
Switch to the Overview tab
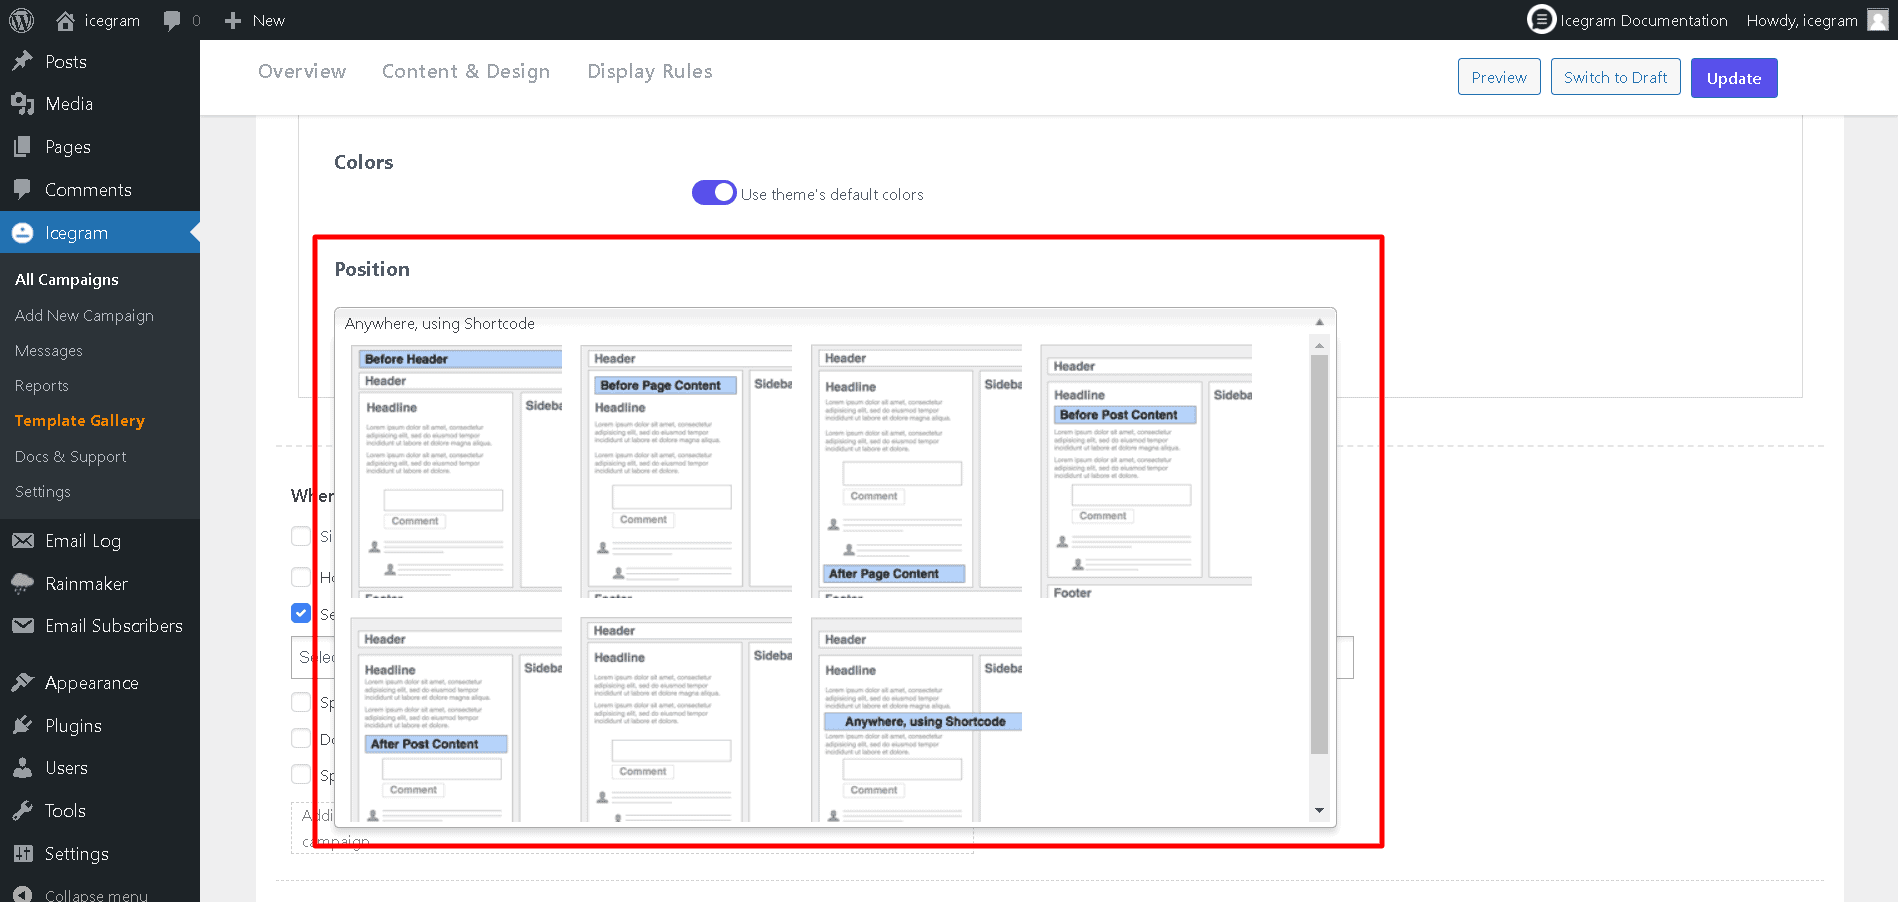tap(302, 71)
